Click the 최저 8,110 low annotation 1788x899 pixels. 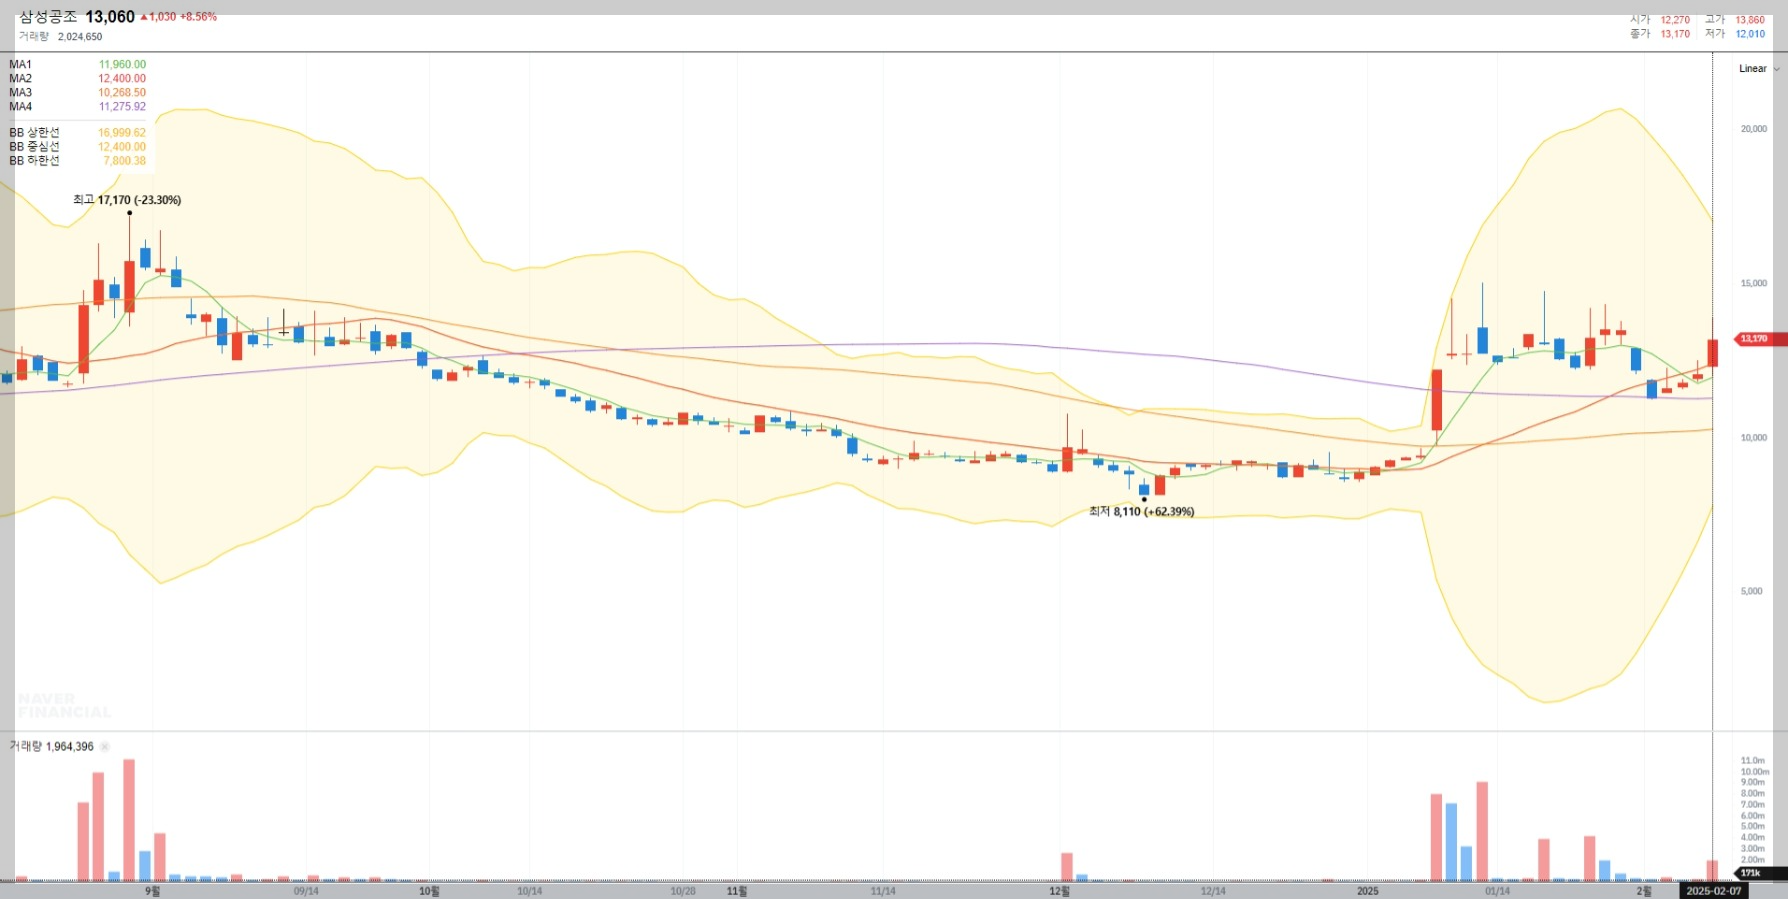click(x=1141, y=512)
